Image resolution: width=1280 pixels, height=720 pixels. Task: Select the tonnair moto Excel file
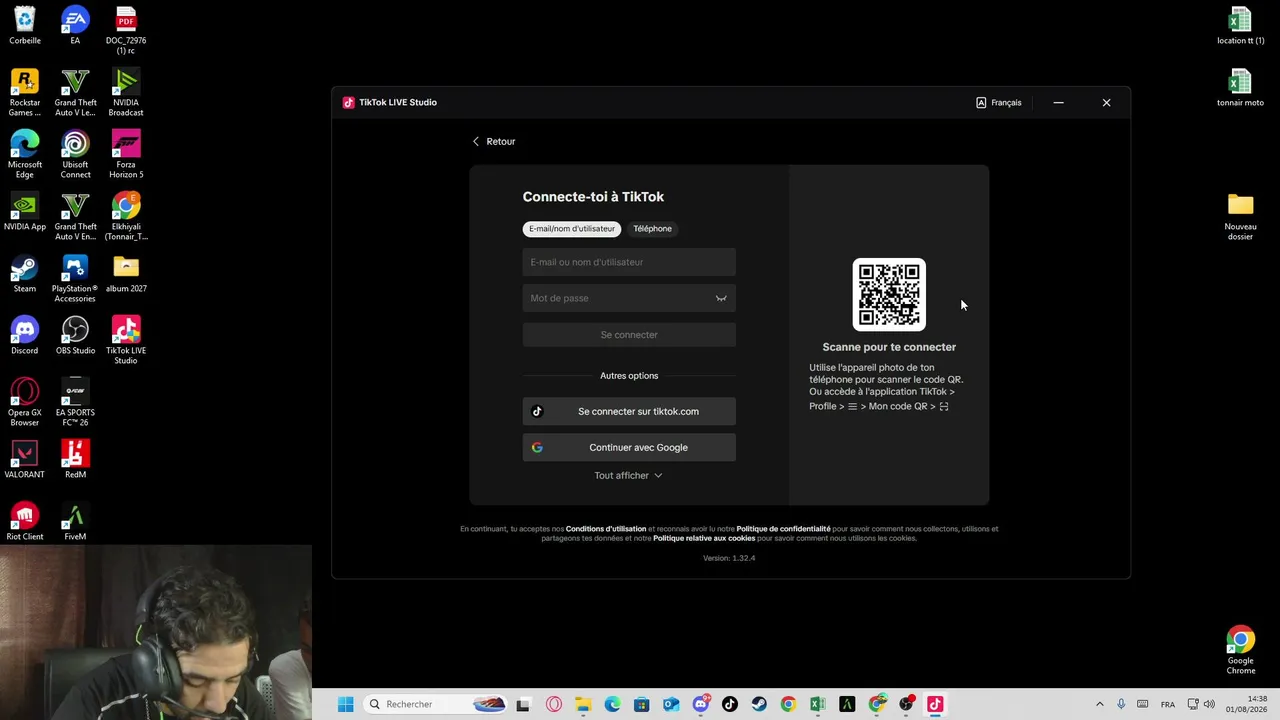[x=1240, y=88]
